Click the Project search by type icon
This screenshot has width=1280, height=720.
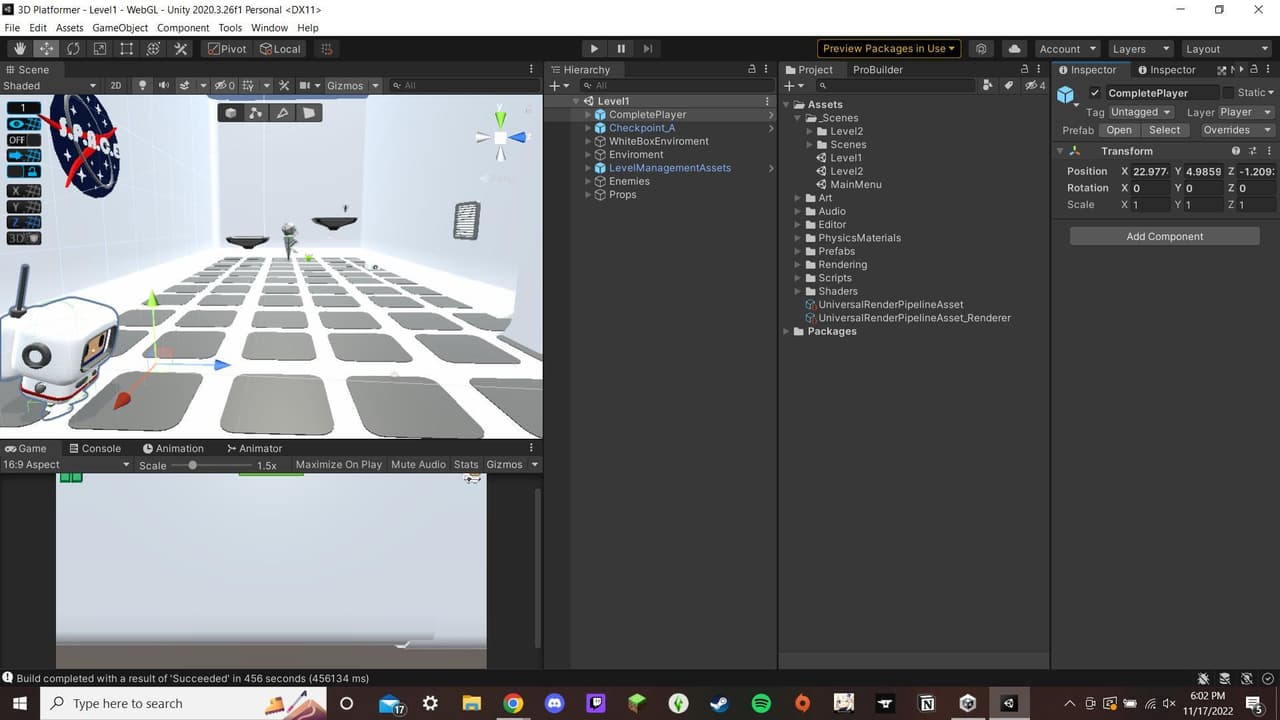988,85
